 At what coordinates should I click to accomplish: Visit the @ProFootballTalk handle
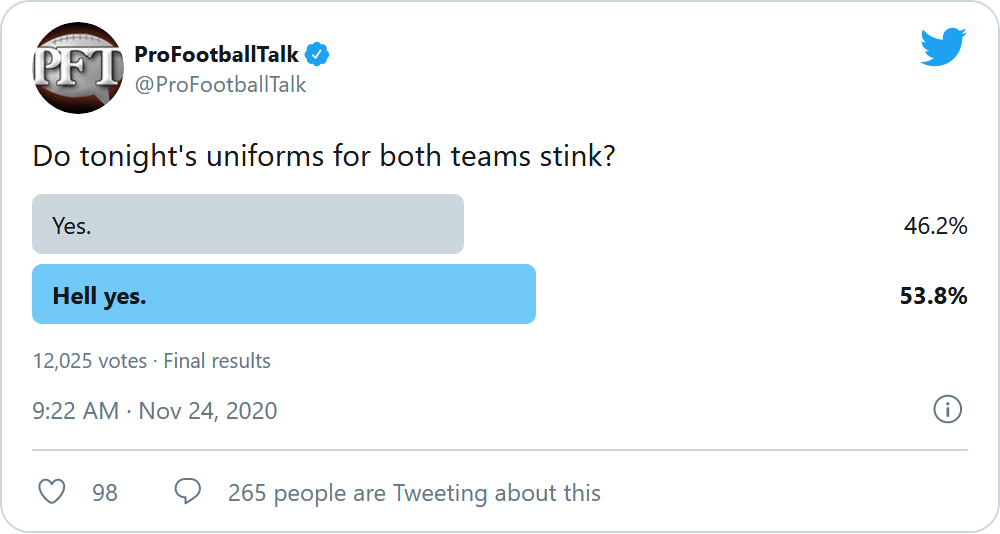tap(221, 85)
